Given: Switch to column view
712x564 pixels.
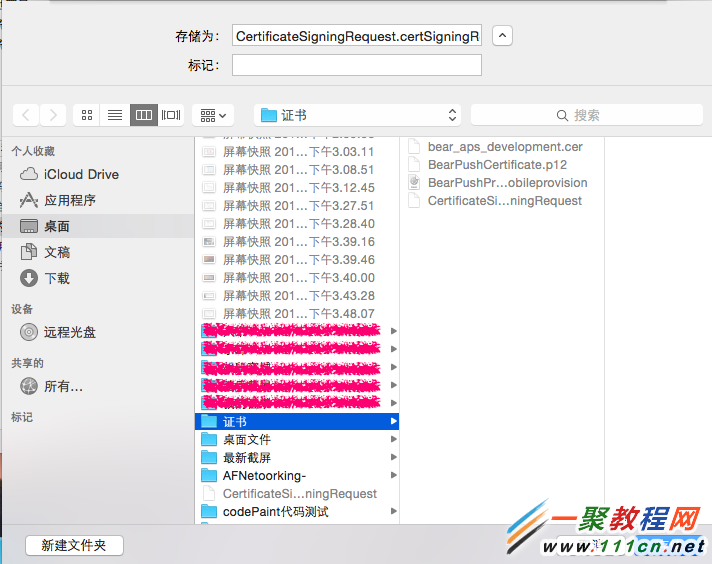Looking at the screenshot, I should [x=144, y=115].
